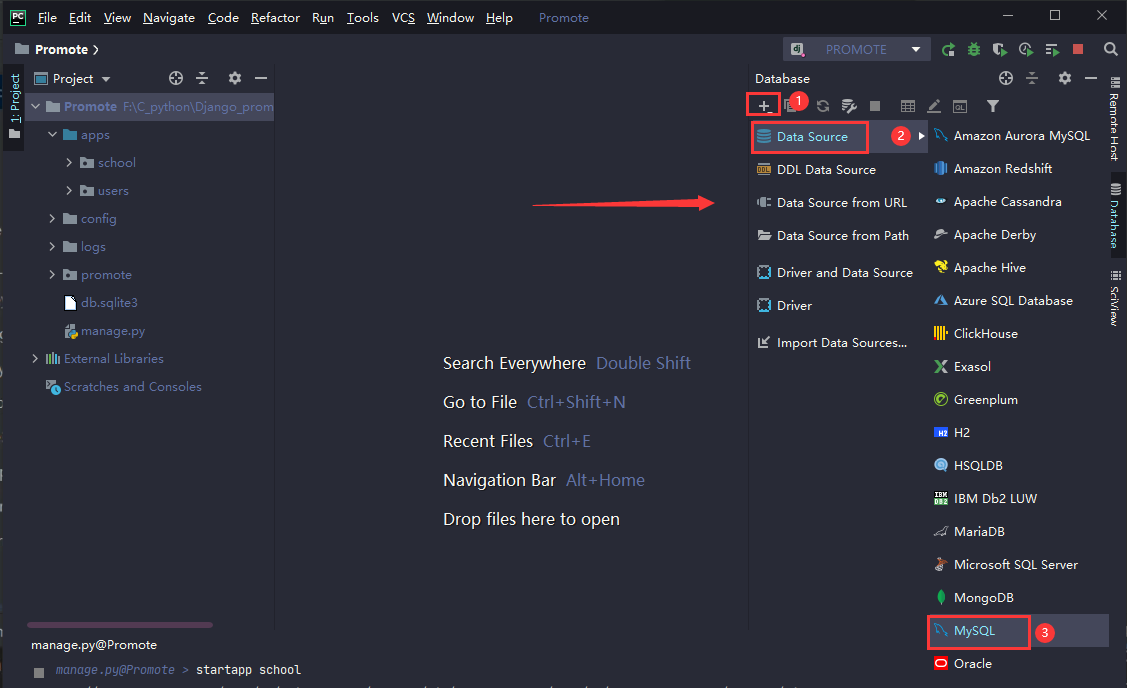This screenshot has width=1127, height=688.
Task: Hide the Database panel with minus icon
Action: (1091, 78)
